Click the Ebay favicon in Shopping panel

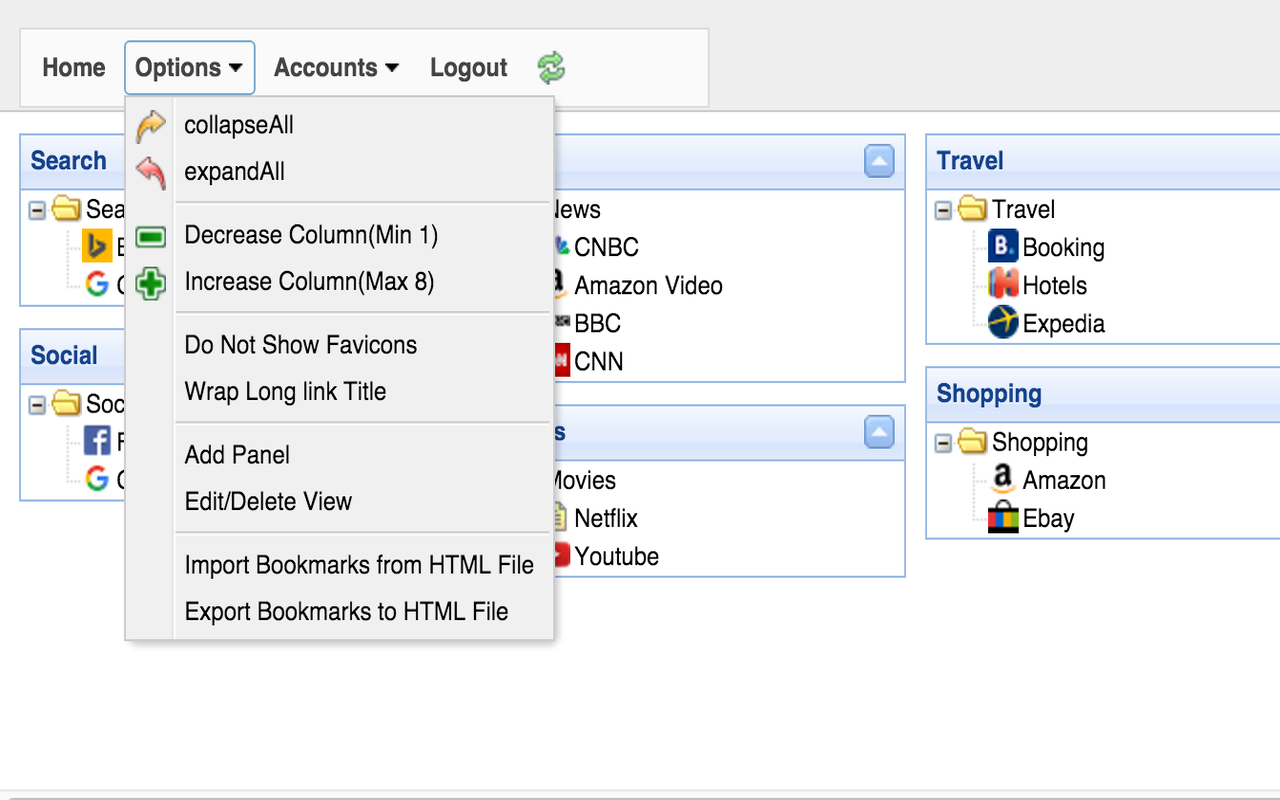tap(1002, 518)
